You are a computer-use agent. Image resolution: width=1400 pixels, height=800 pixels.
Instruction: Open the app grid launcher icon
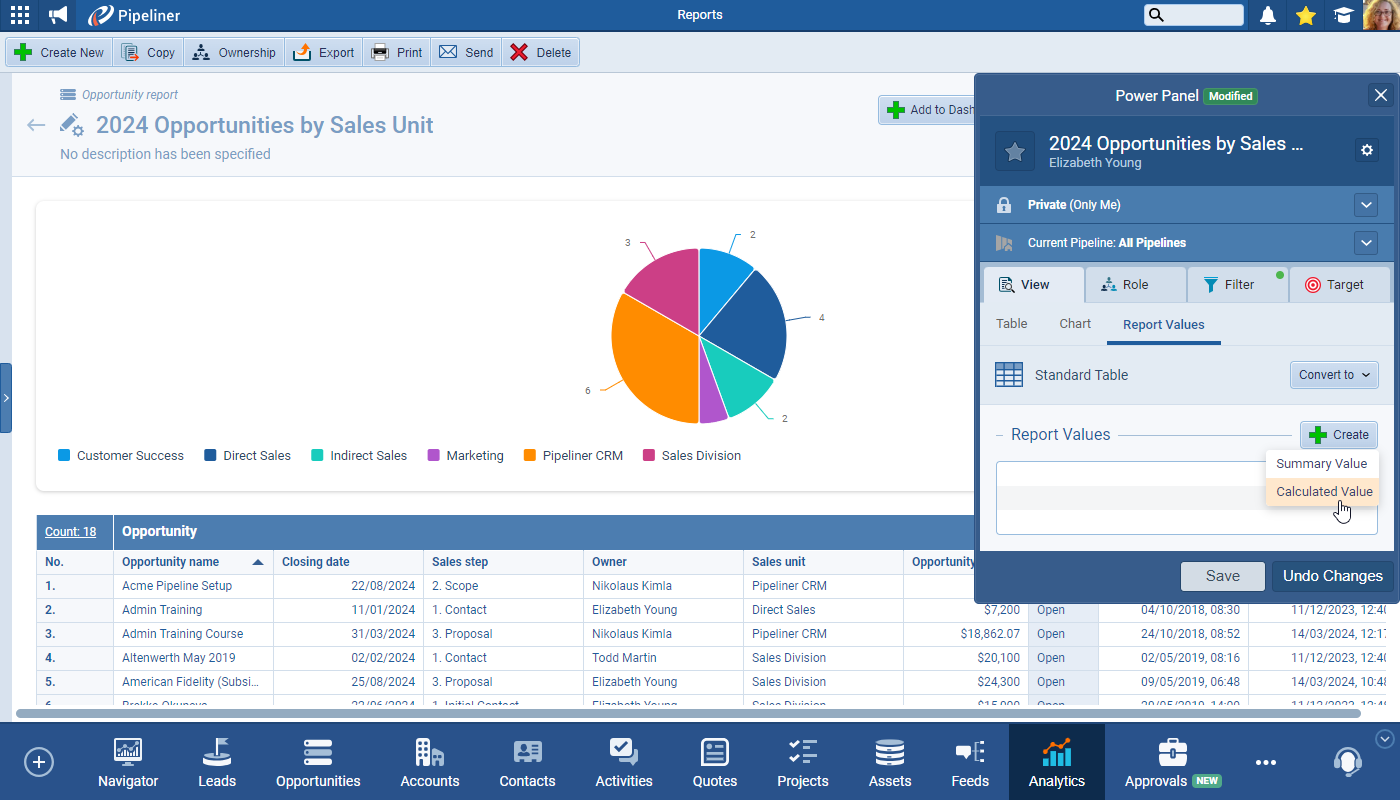coord(19,15)
